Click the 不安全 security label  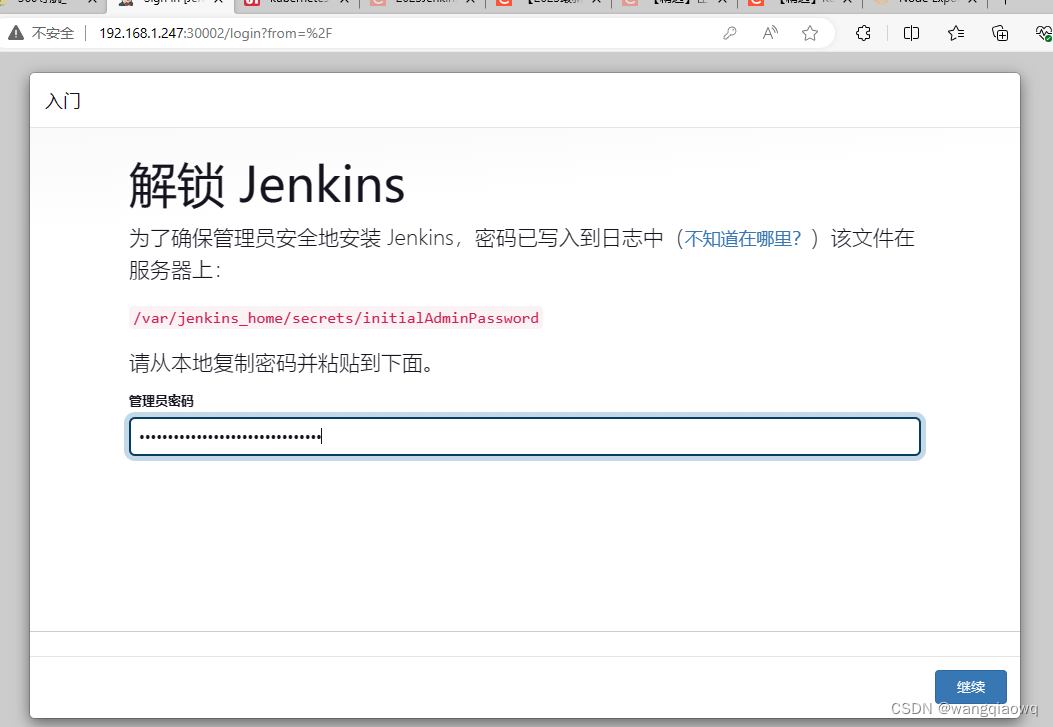tap(52, 33)
